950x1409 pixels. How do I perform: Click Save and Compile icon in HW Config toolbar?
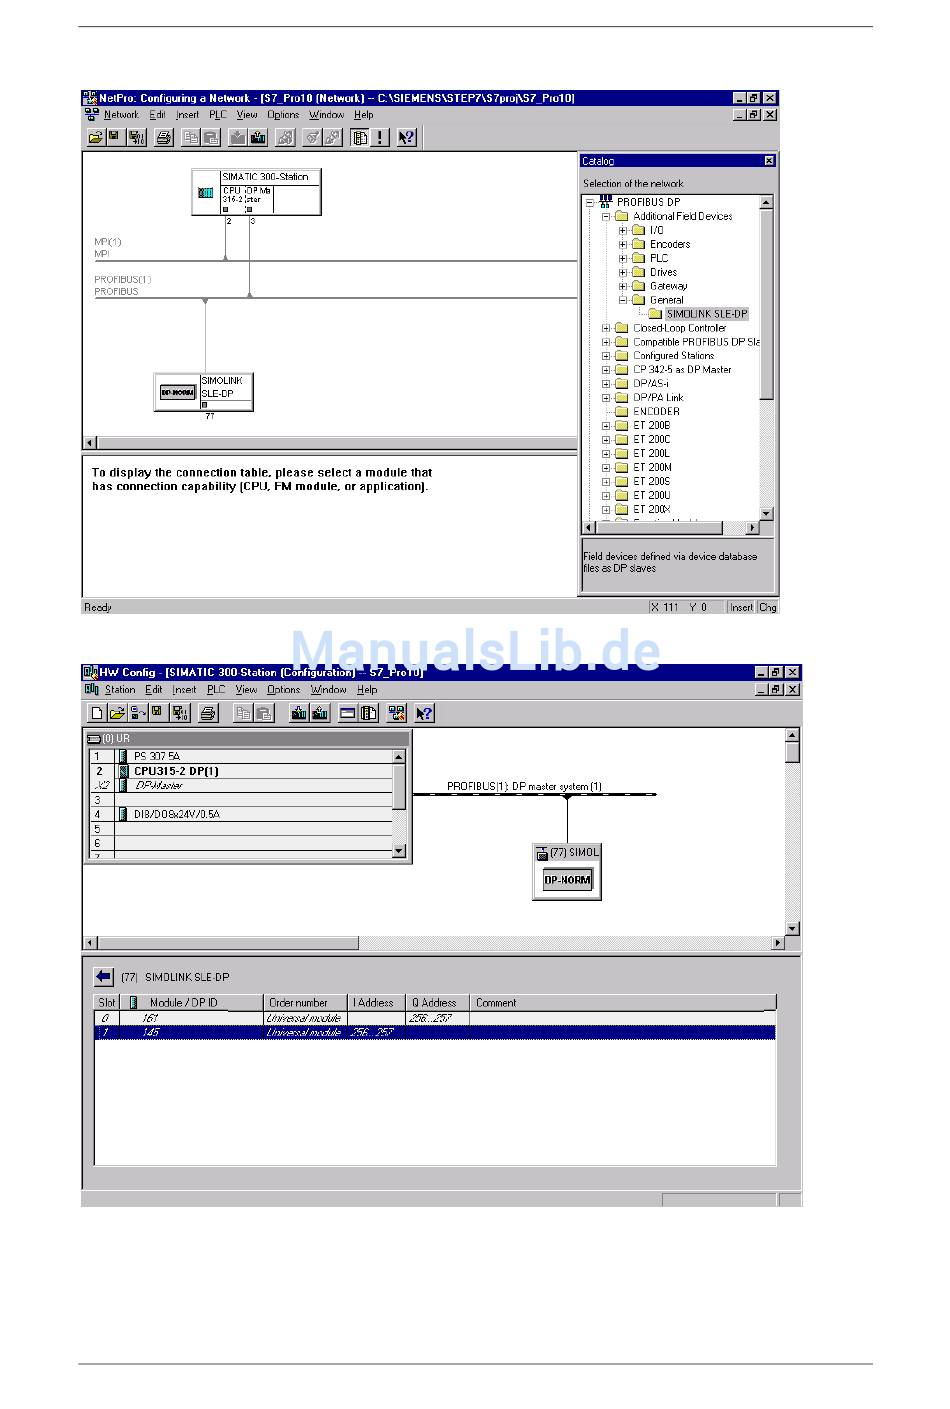(x=180, y=713)
